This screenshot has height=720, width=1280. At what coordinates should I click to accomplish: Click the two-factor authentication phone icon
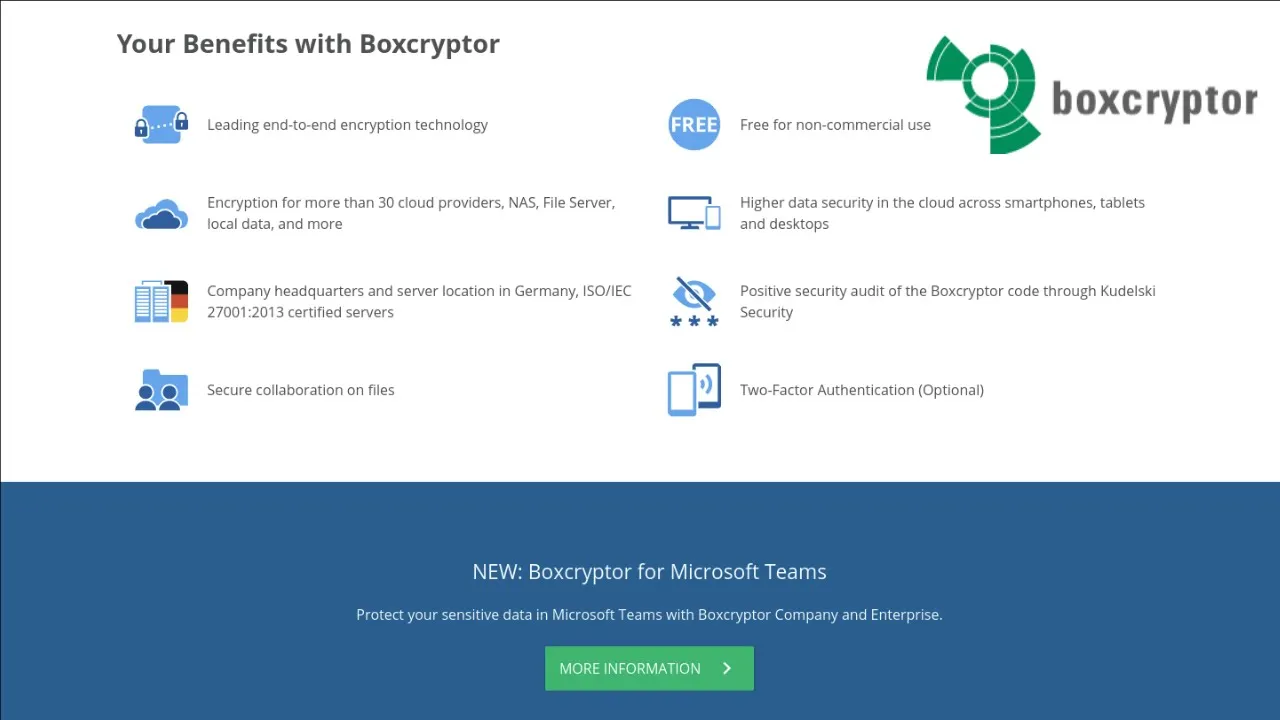(694, 390)
